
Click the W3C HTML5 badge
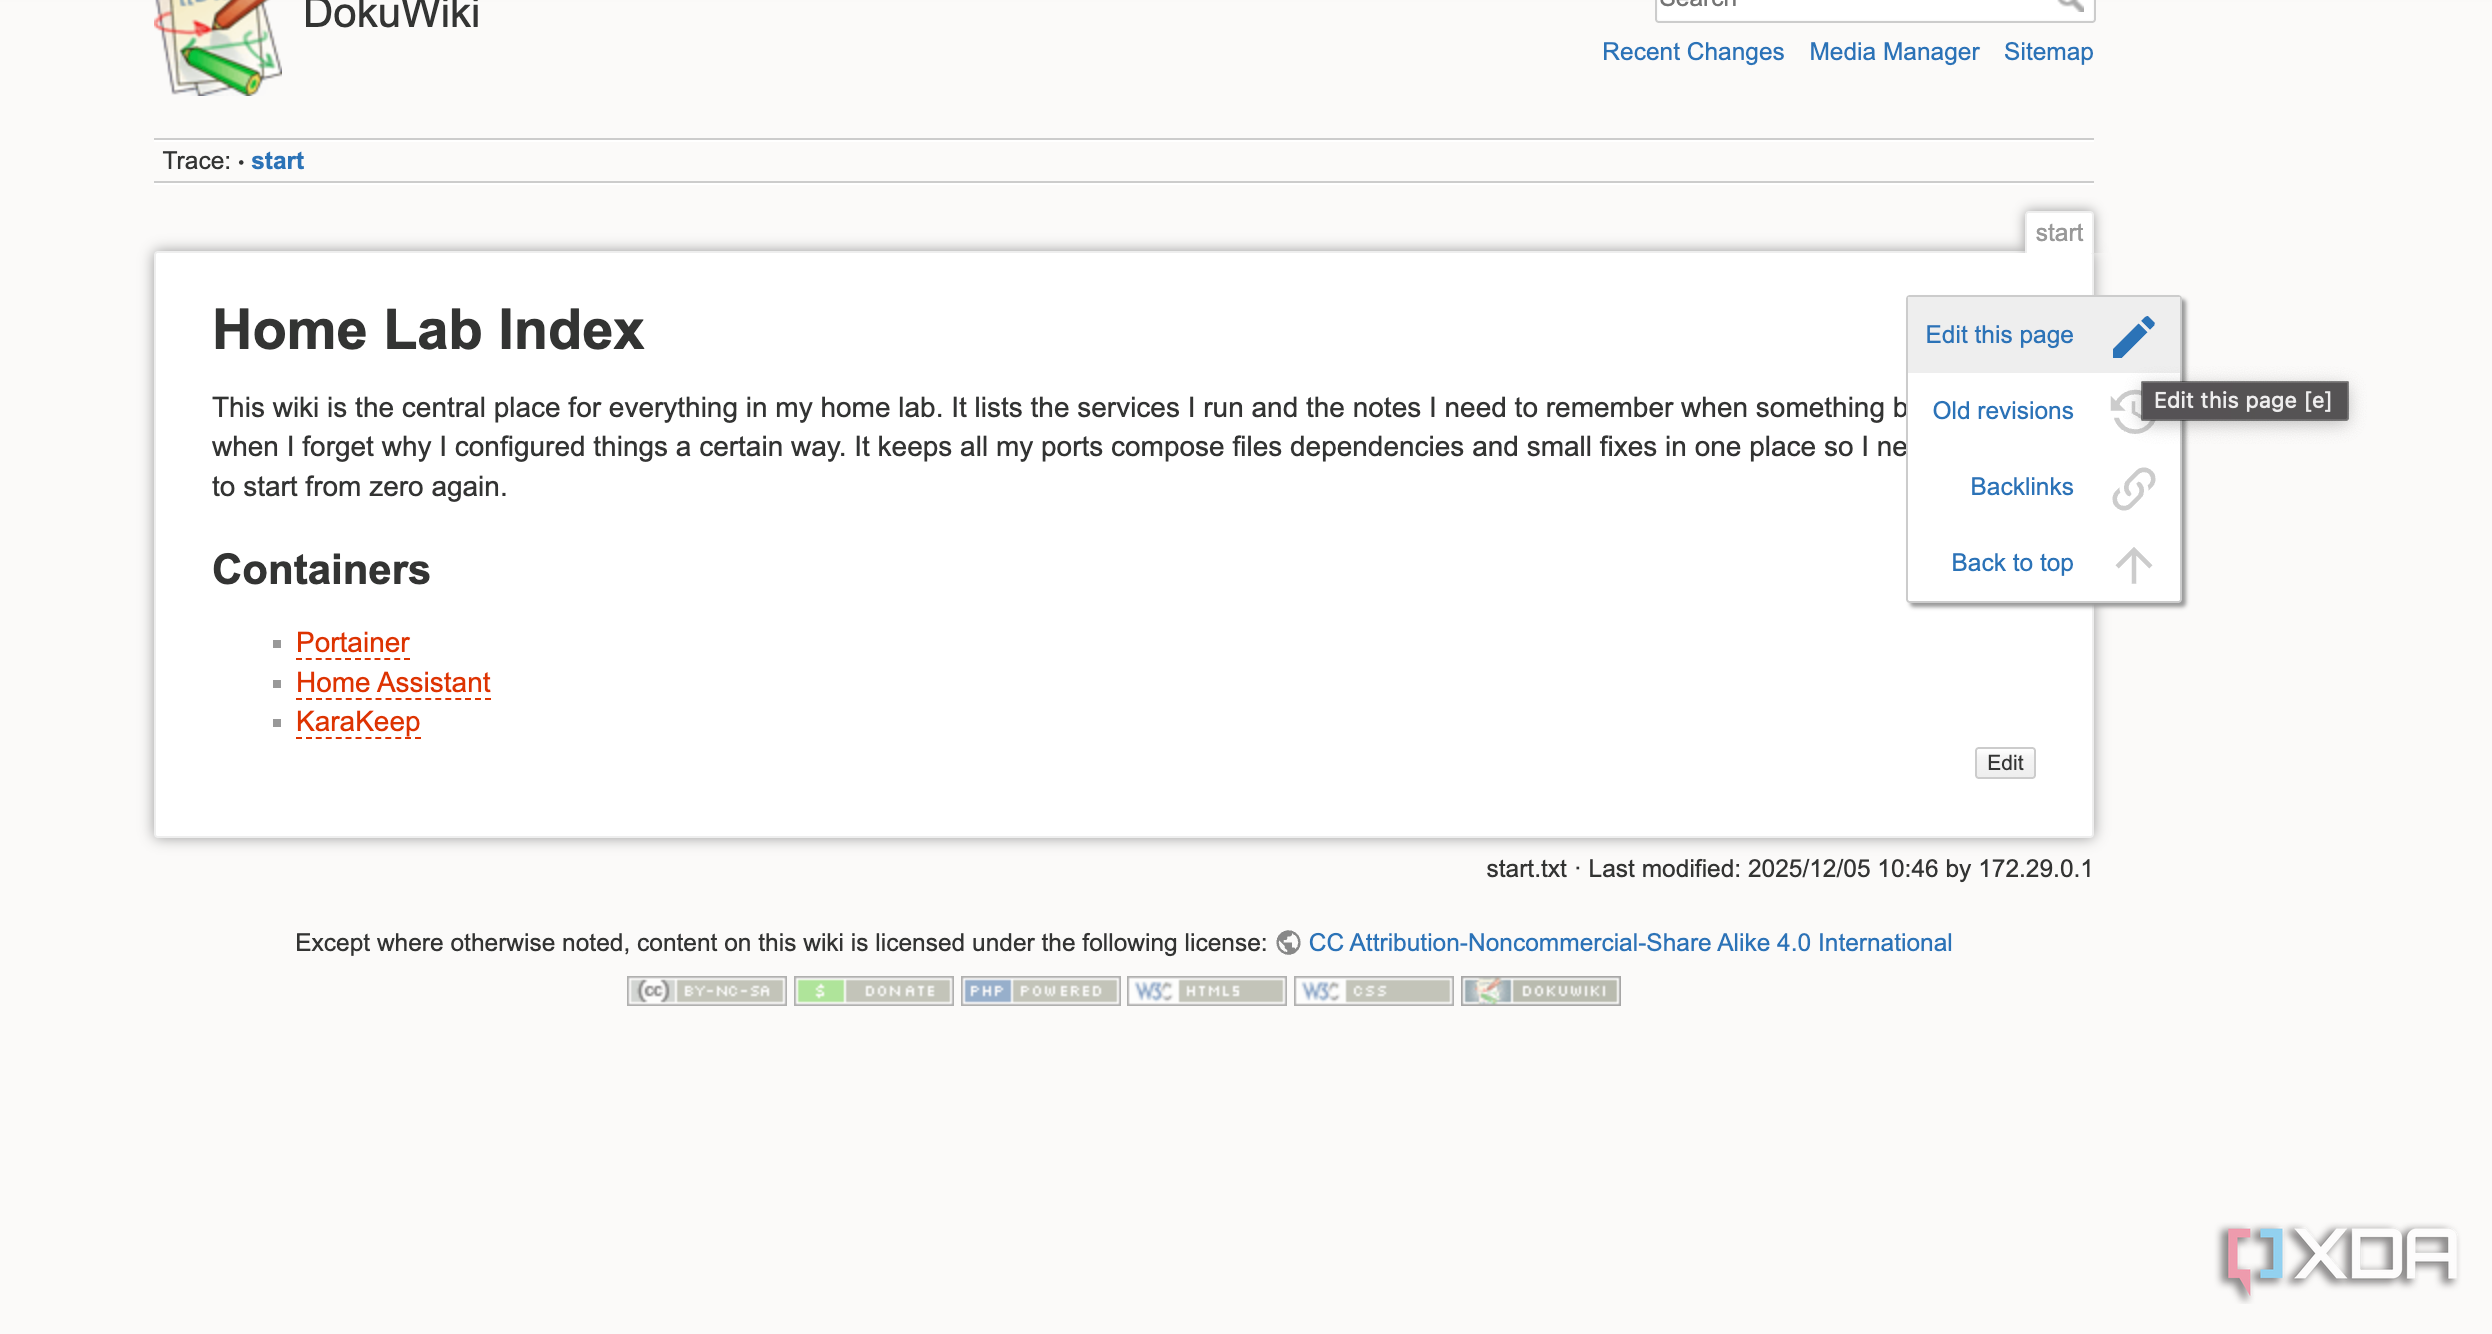pyautogui.click(x=1207, y=991)
